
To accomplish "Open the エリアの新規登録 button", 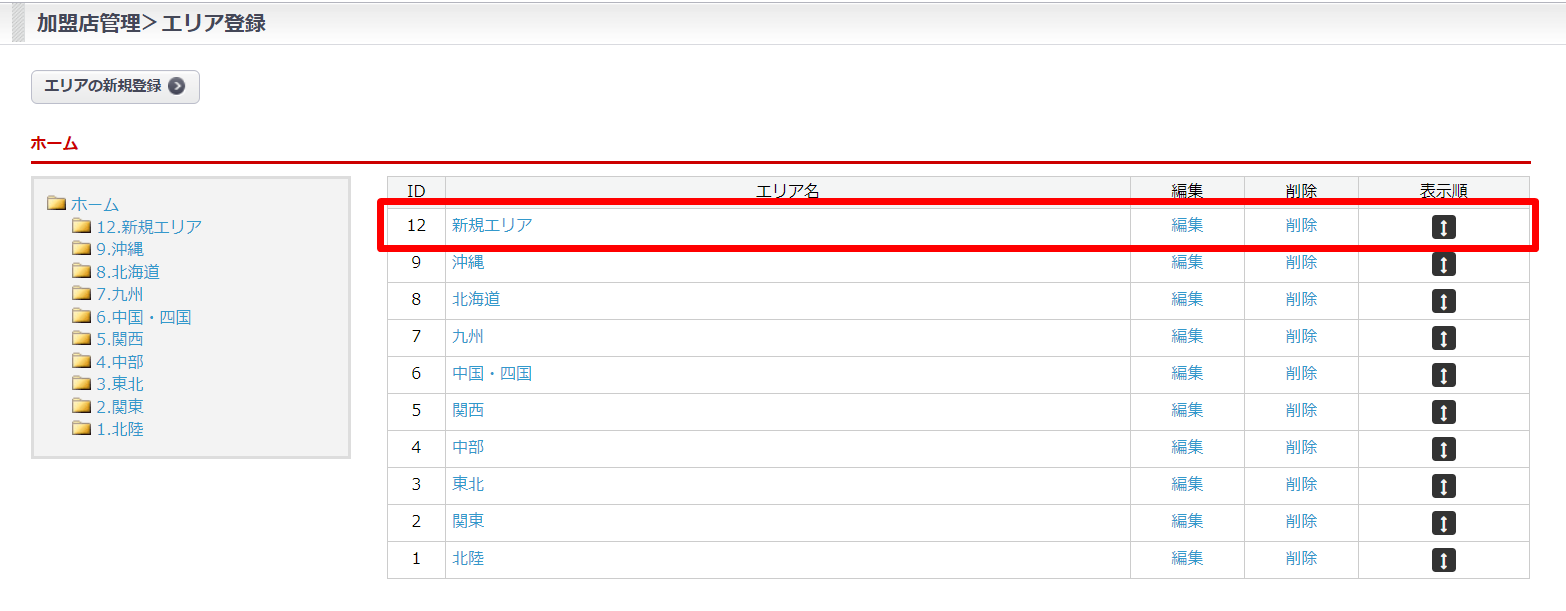I will (115, 86).
